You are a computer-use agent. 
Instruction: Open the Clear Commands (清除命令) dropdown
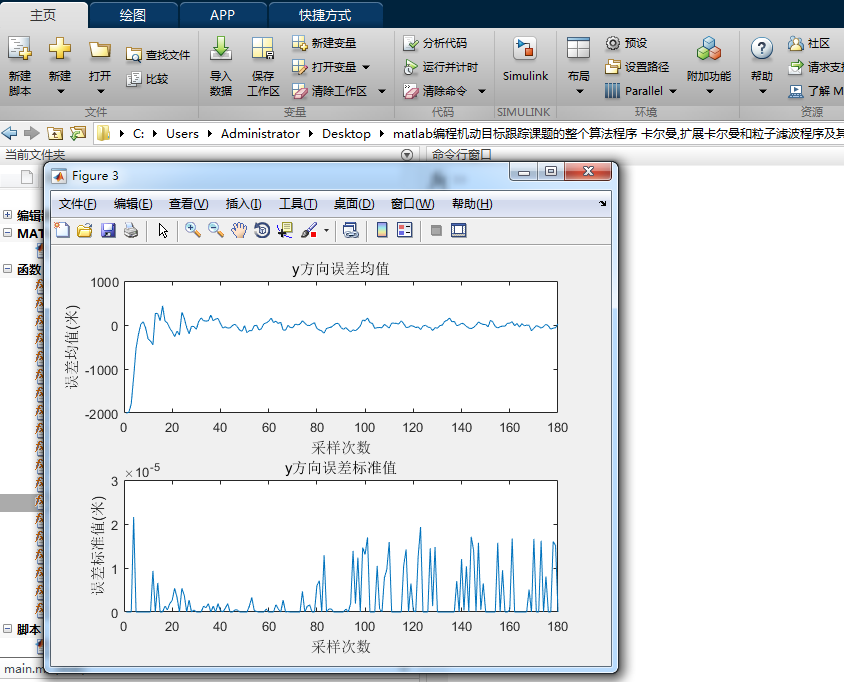coord(482,91)
